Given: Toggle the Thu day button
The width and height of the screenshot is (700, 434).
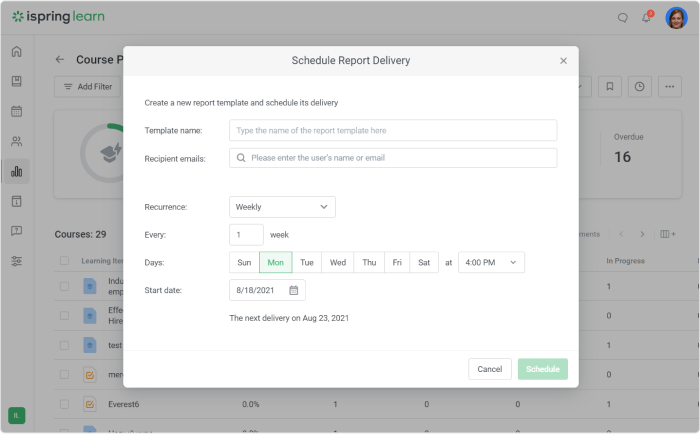Looking at the screenshot, I should click(369, 263).
